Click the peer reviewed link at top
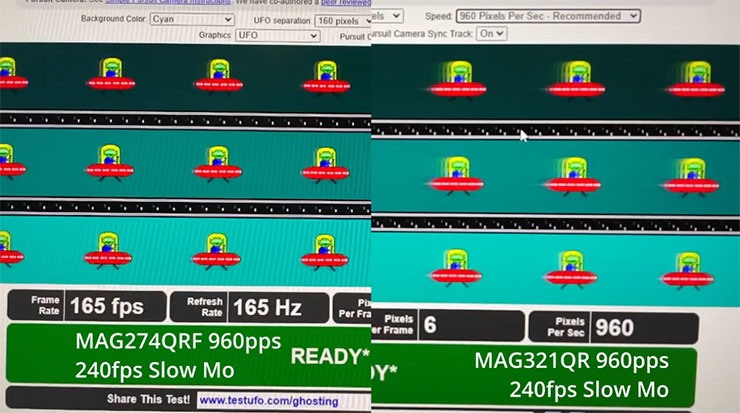740x413 pixels. click(x=346, y=2)
